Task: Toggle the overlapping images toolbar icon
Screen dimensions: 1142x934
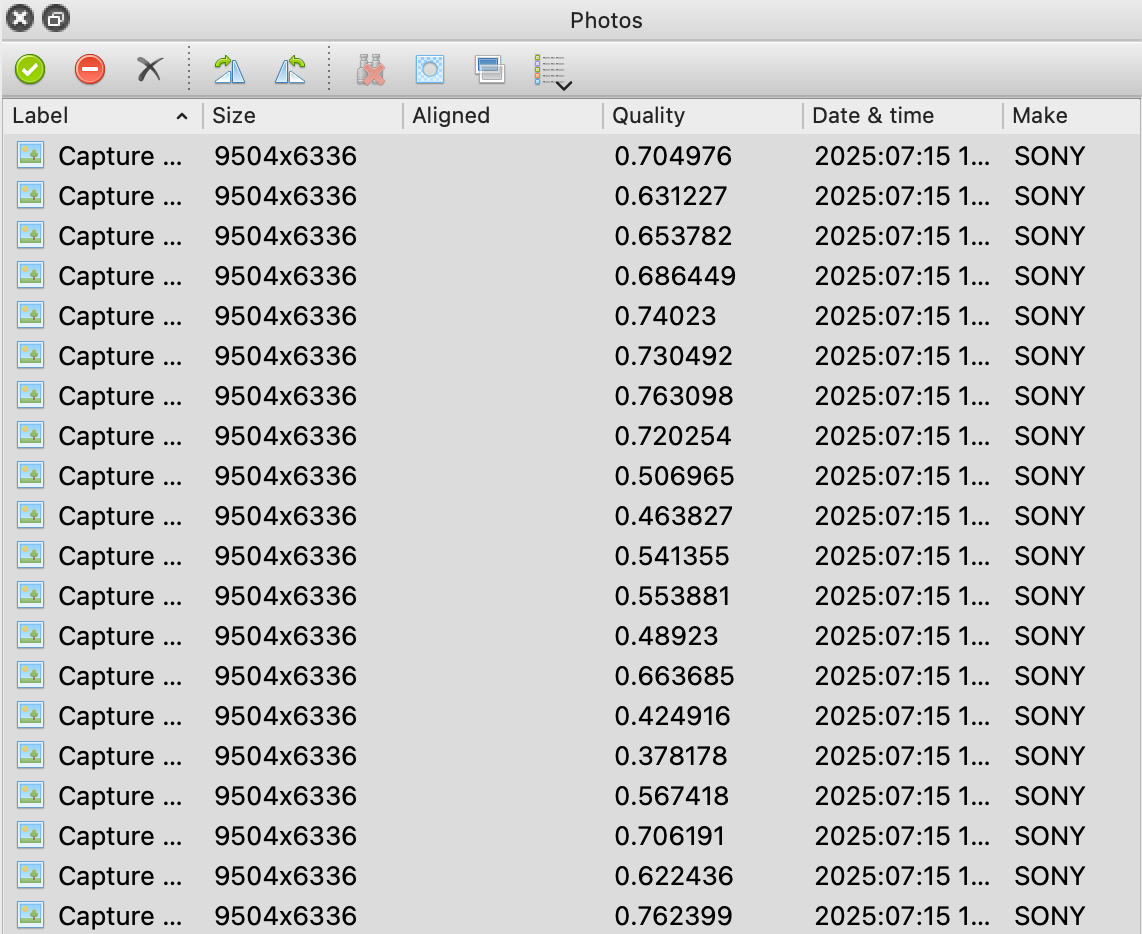Action: pyautogui.click(x=490, y=70)
